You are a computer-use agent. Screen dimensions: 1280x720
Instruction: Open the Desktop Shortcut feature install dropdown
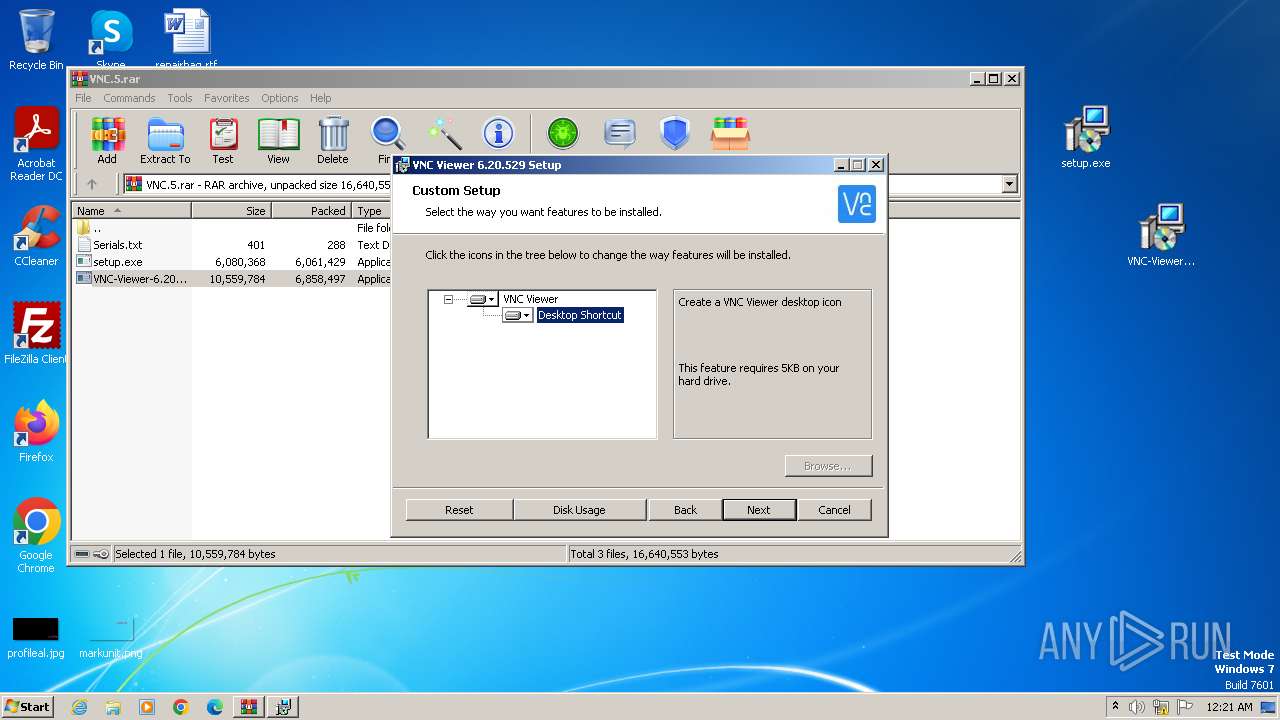pyautogui.click(x=518, y=315)
